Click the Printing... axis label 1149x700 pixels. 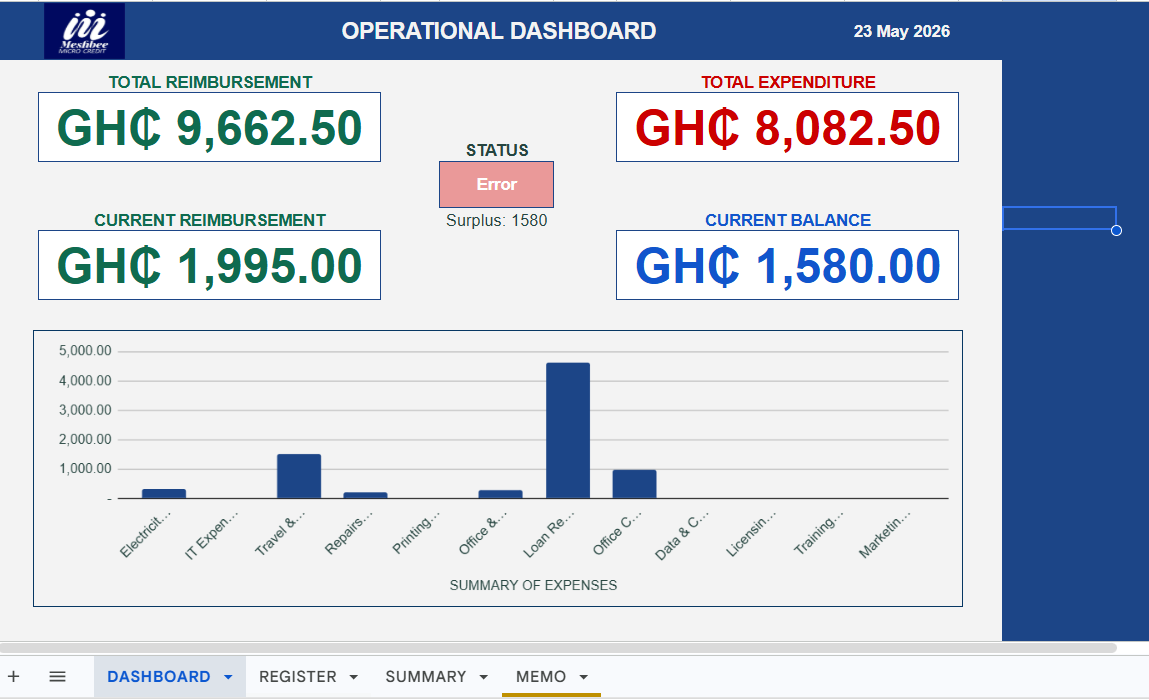pos(416,531)
